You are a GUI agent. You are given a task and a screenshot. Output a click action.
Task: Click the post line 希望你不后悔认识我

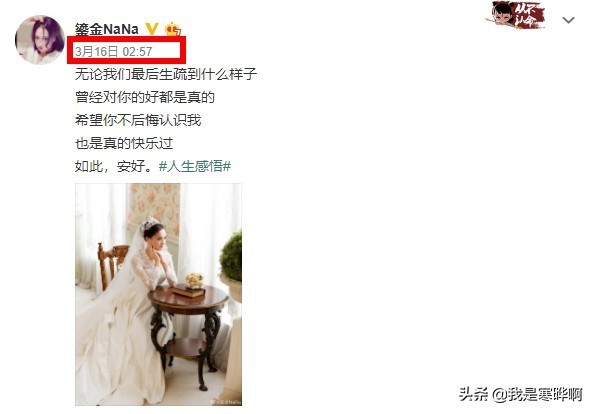pyautogui.click(x=138, y=120)
